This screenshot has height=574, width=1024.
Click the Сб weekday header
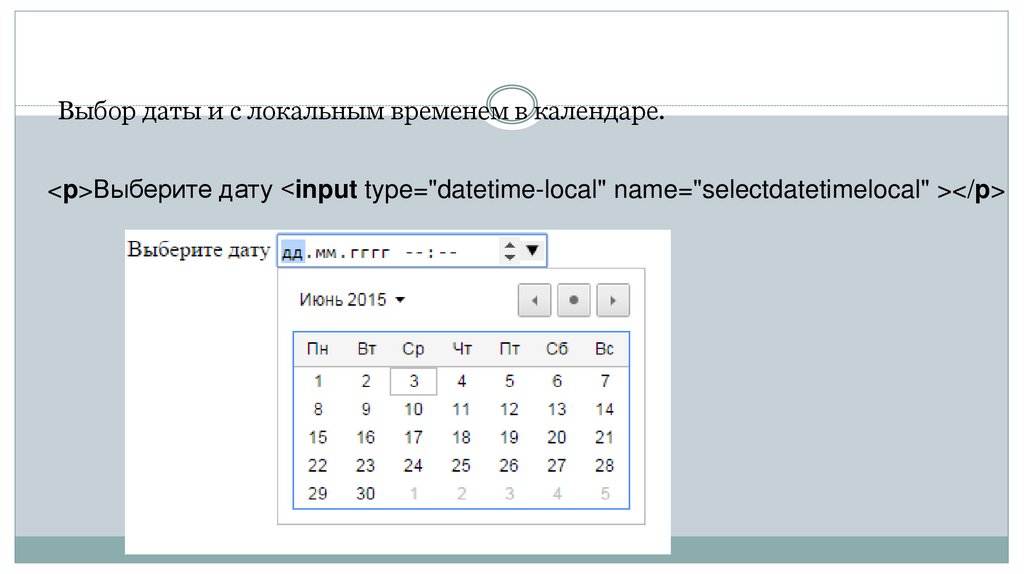click(x=557, y=349)
